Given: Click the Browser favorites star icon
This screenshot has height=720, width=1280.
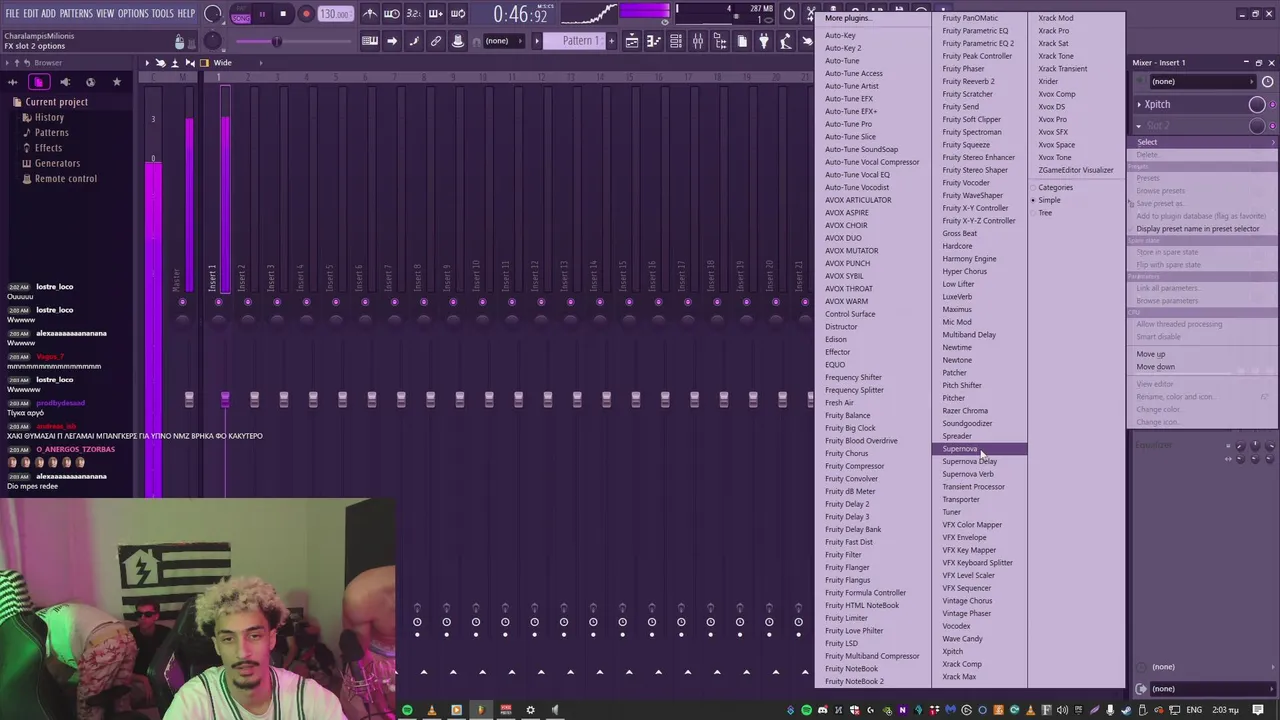Looking at the screenshot, I should (116, 82).
